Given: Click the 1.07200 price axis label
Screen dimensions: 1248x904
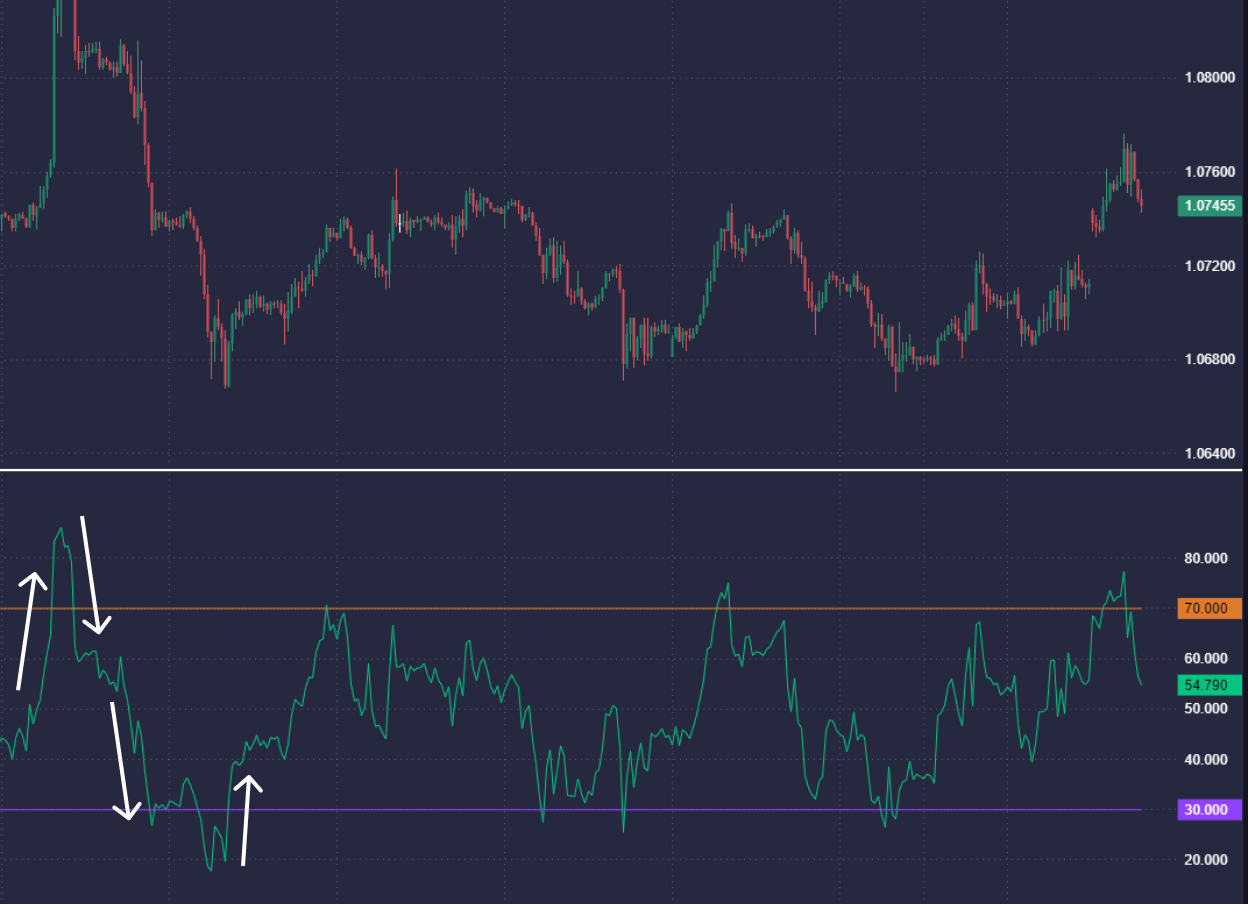Looking at the screenshot, I should point(1210,266).
